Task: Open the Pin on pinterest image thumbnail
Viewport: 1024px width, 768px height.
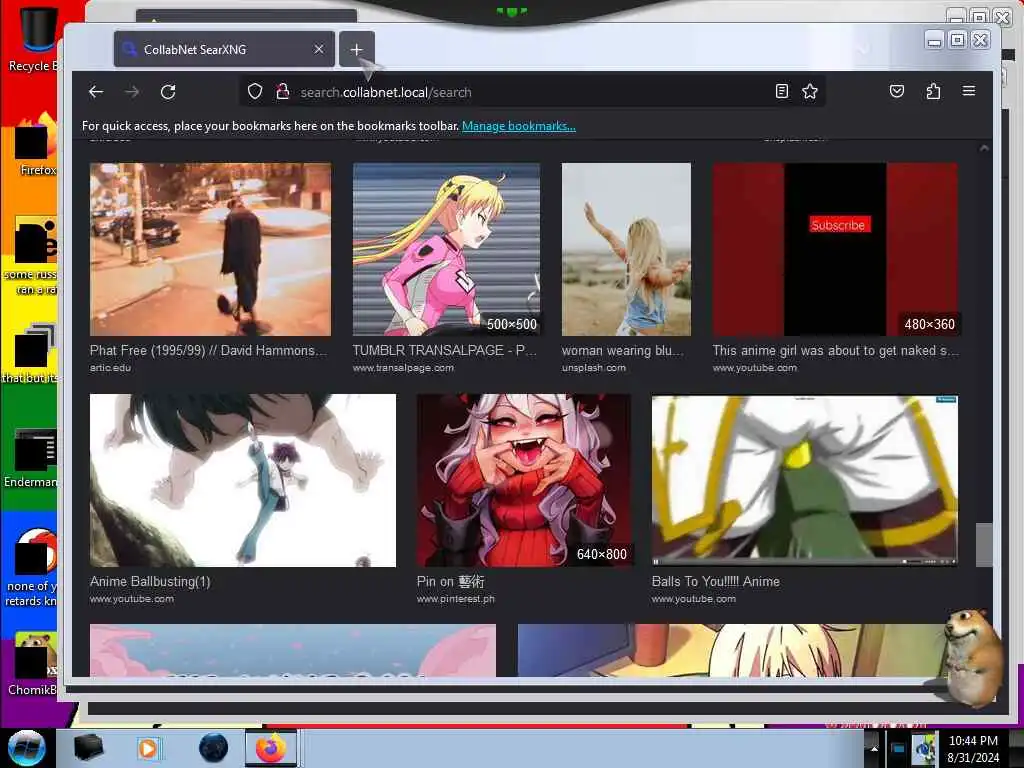Action: (524, 481)
